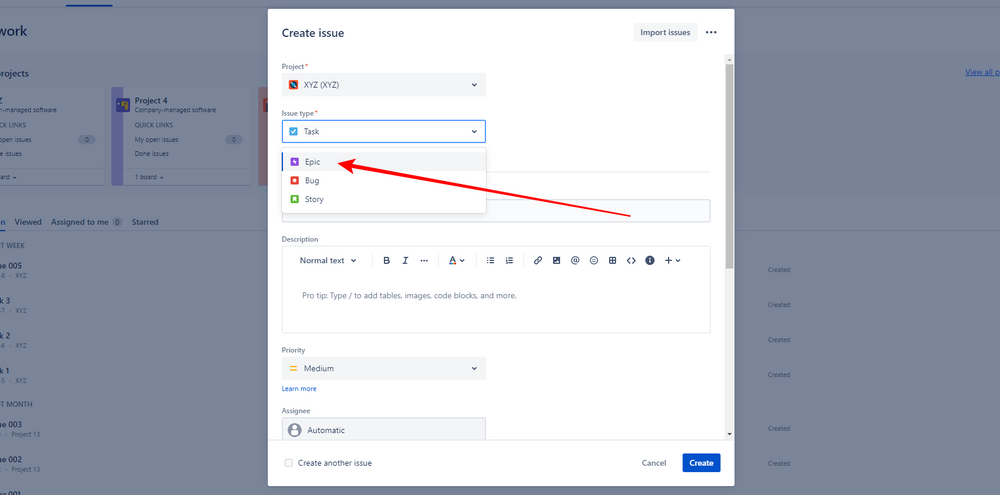The height and width of the screenshot is (495, 1000).
Task: Mention someone with the @ icon
Action: (575, 260)
